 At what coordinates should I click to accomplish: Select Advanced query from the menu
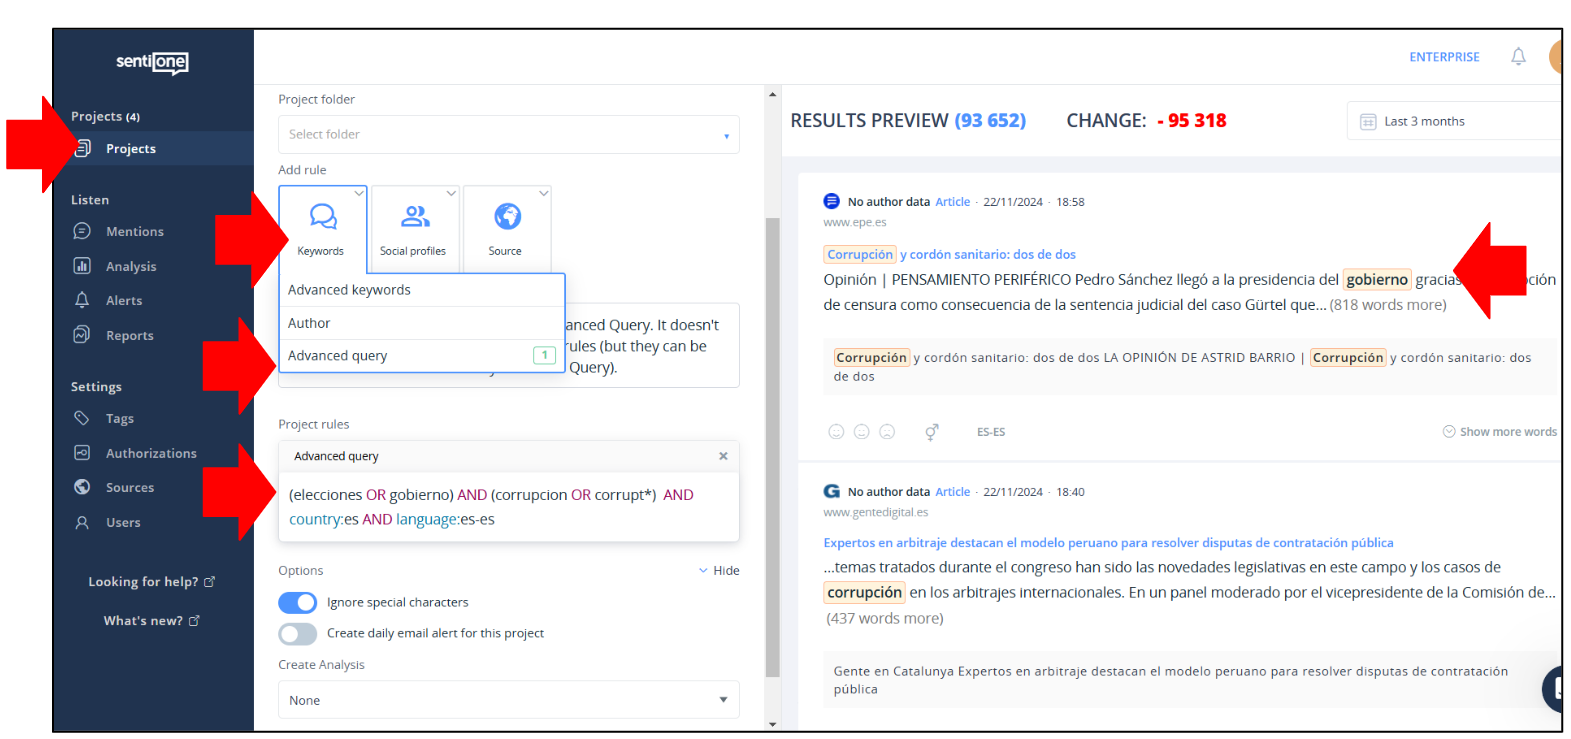point(422,356)
